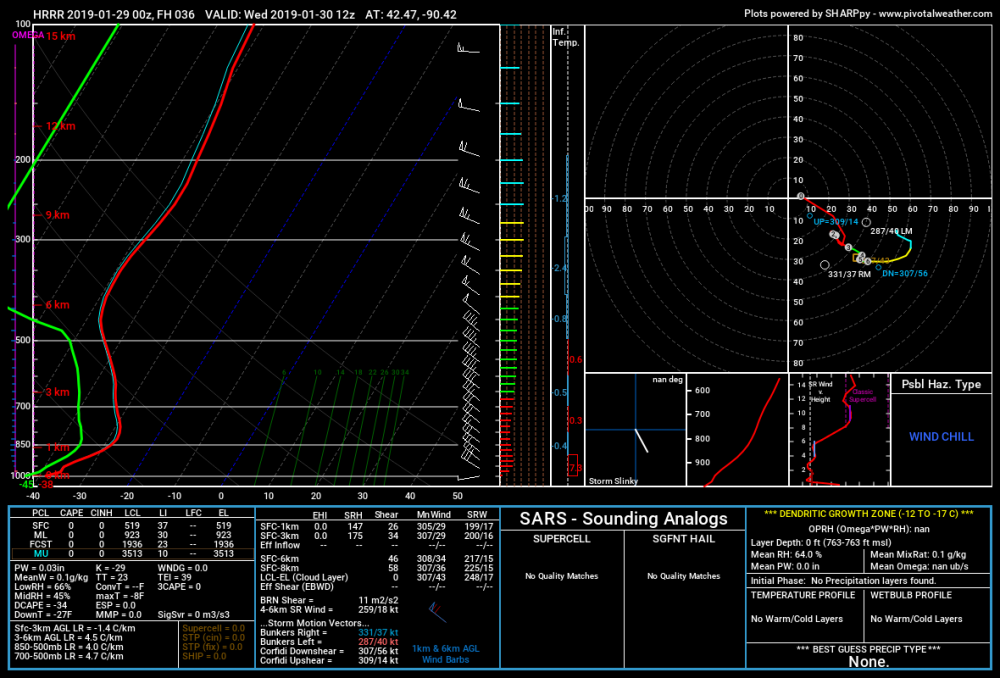This screenshot has width=1000, height=678.
Task: Click the MnWind column header
Action: (434, 515)
